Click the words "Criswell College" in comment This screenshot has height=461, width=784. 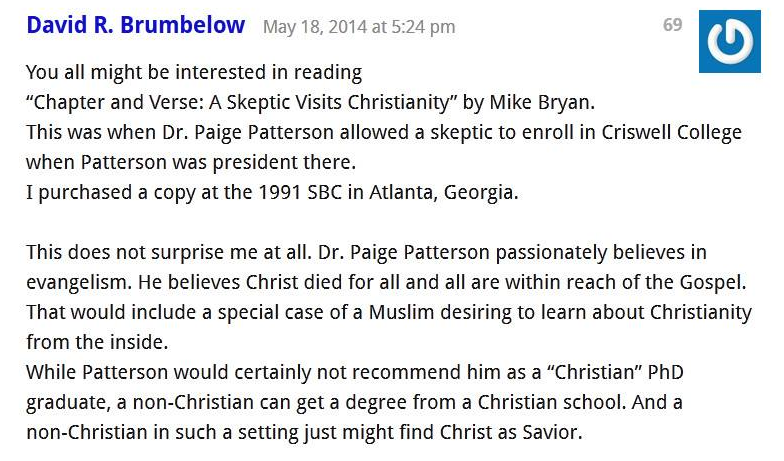pyautogui.click(x=672, y=132)
